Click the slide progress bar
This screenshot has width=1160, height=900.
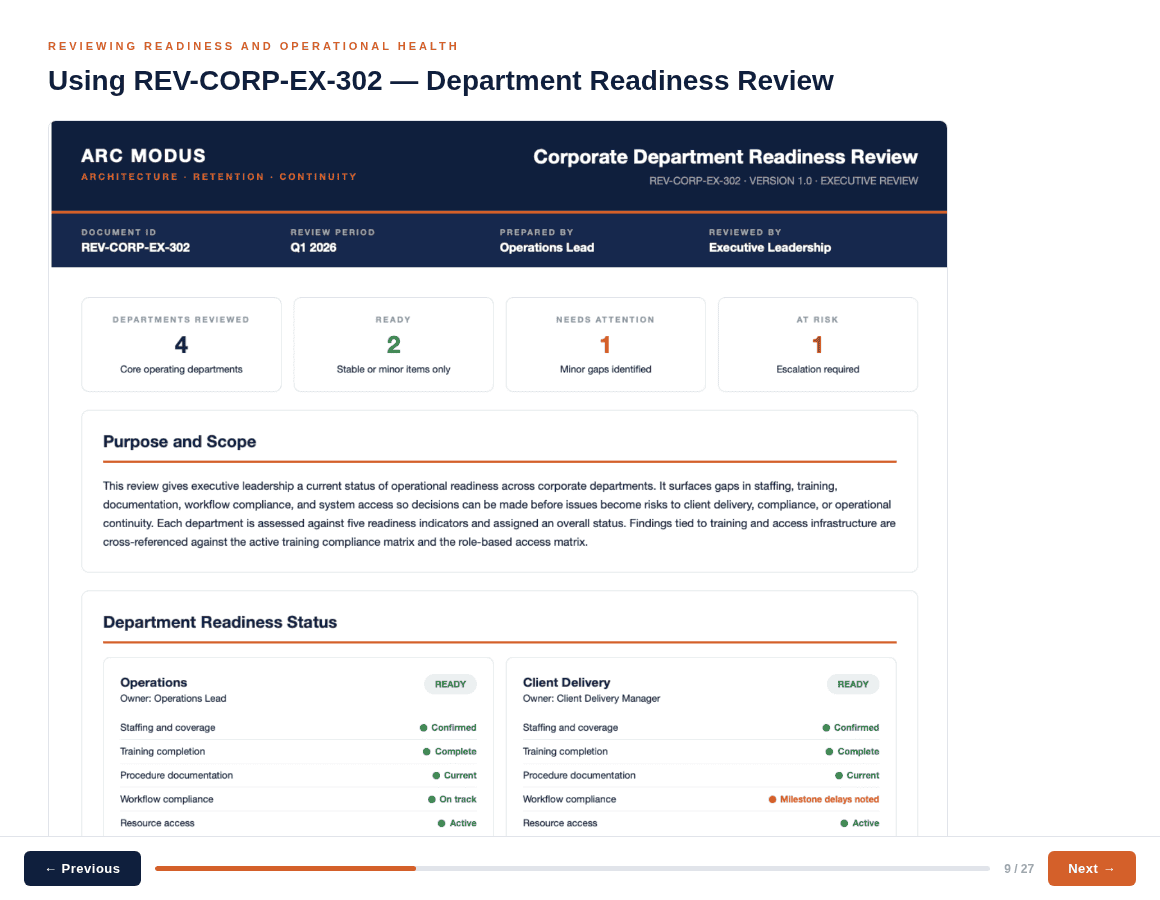[572, 868]
